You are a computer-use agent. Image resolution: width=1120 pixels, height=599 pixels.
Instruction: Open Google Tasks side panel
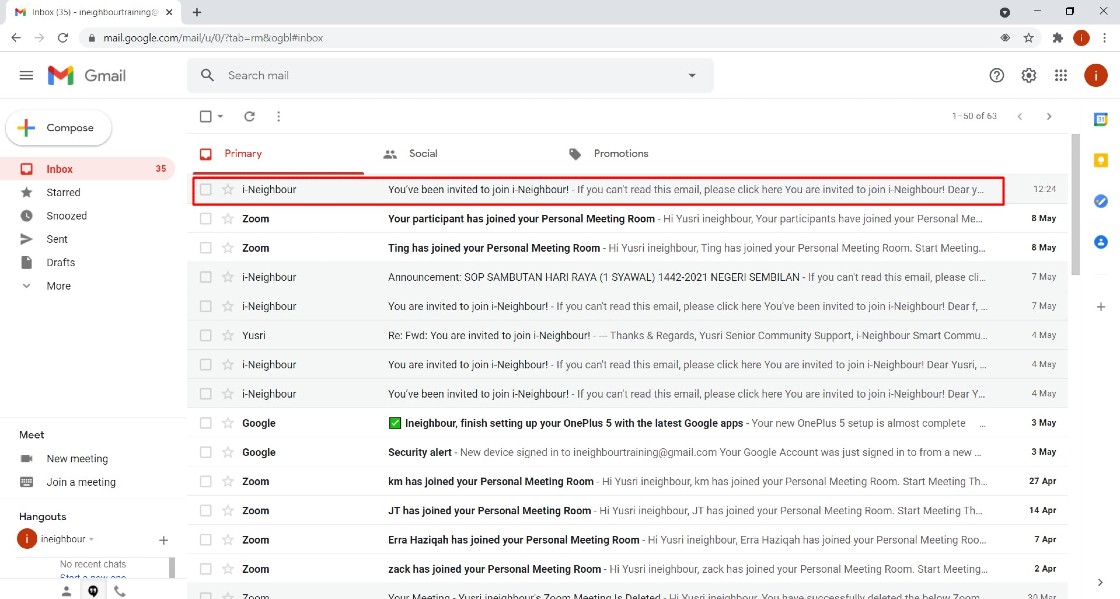point(1101,201)
